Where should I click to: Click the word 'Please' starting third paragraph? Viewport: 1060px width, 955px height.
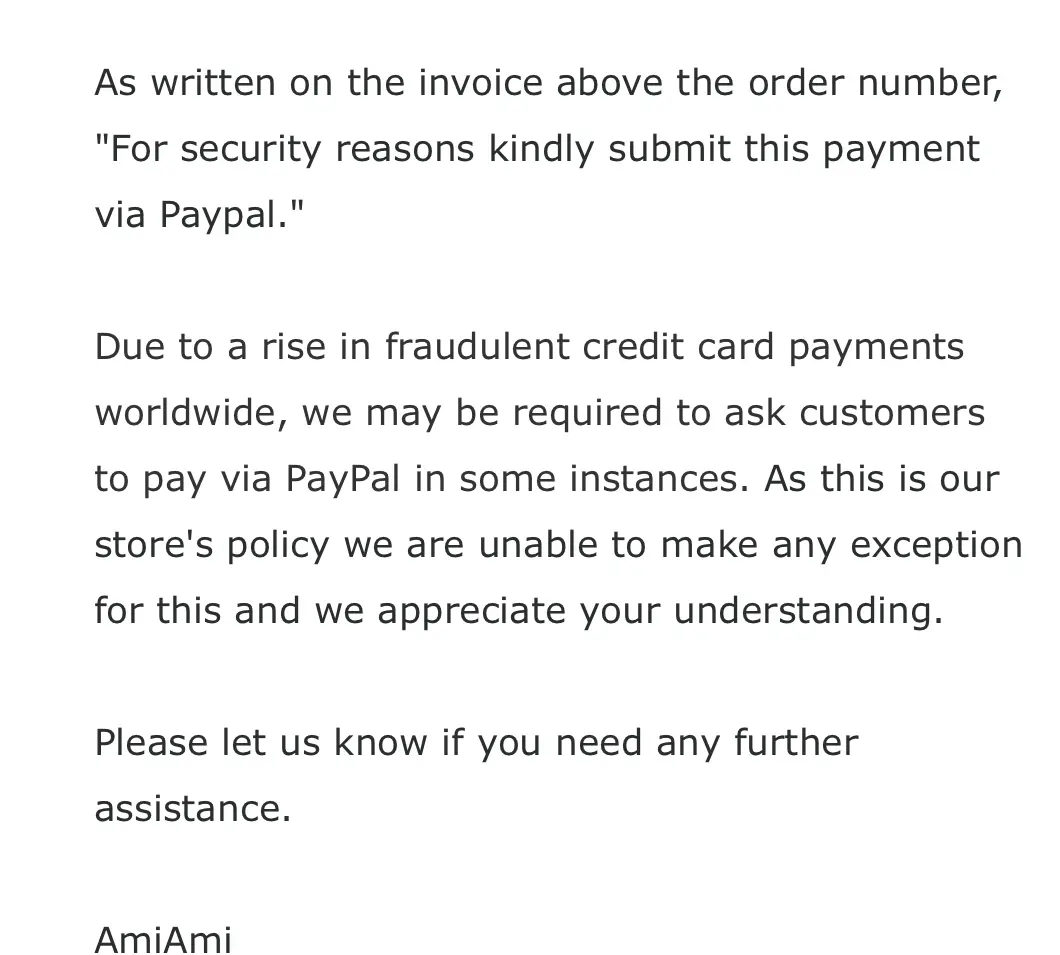[x=151, y=743]
